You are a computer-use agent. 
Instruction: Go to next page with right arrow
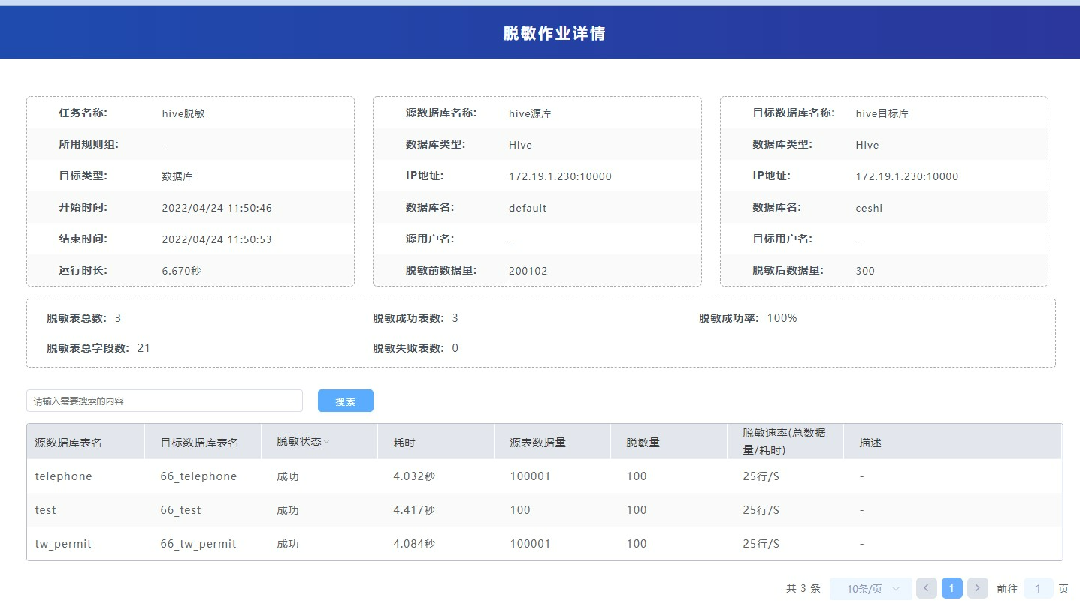pyautogui.click(x=978, y=589)
